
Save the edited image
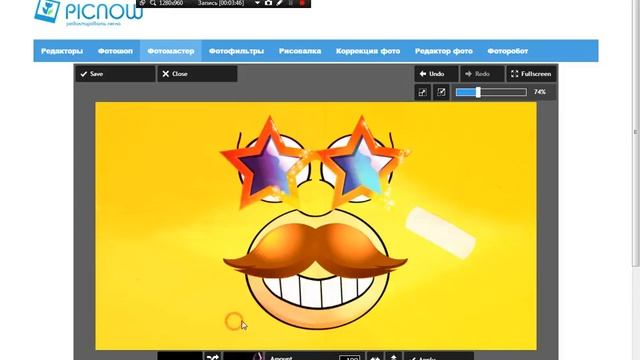pos(115,74)
